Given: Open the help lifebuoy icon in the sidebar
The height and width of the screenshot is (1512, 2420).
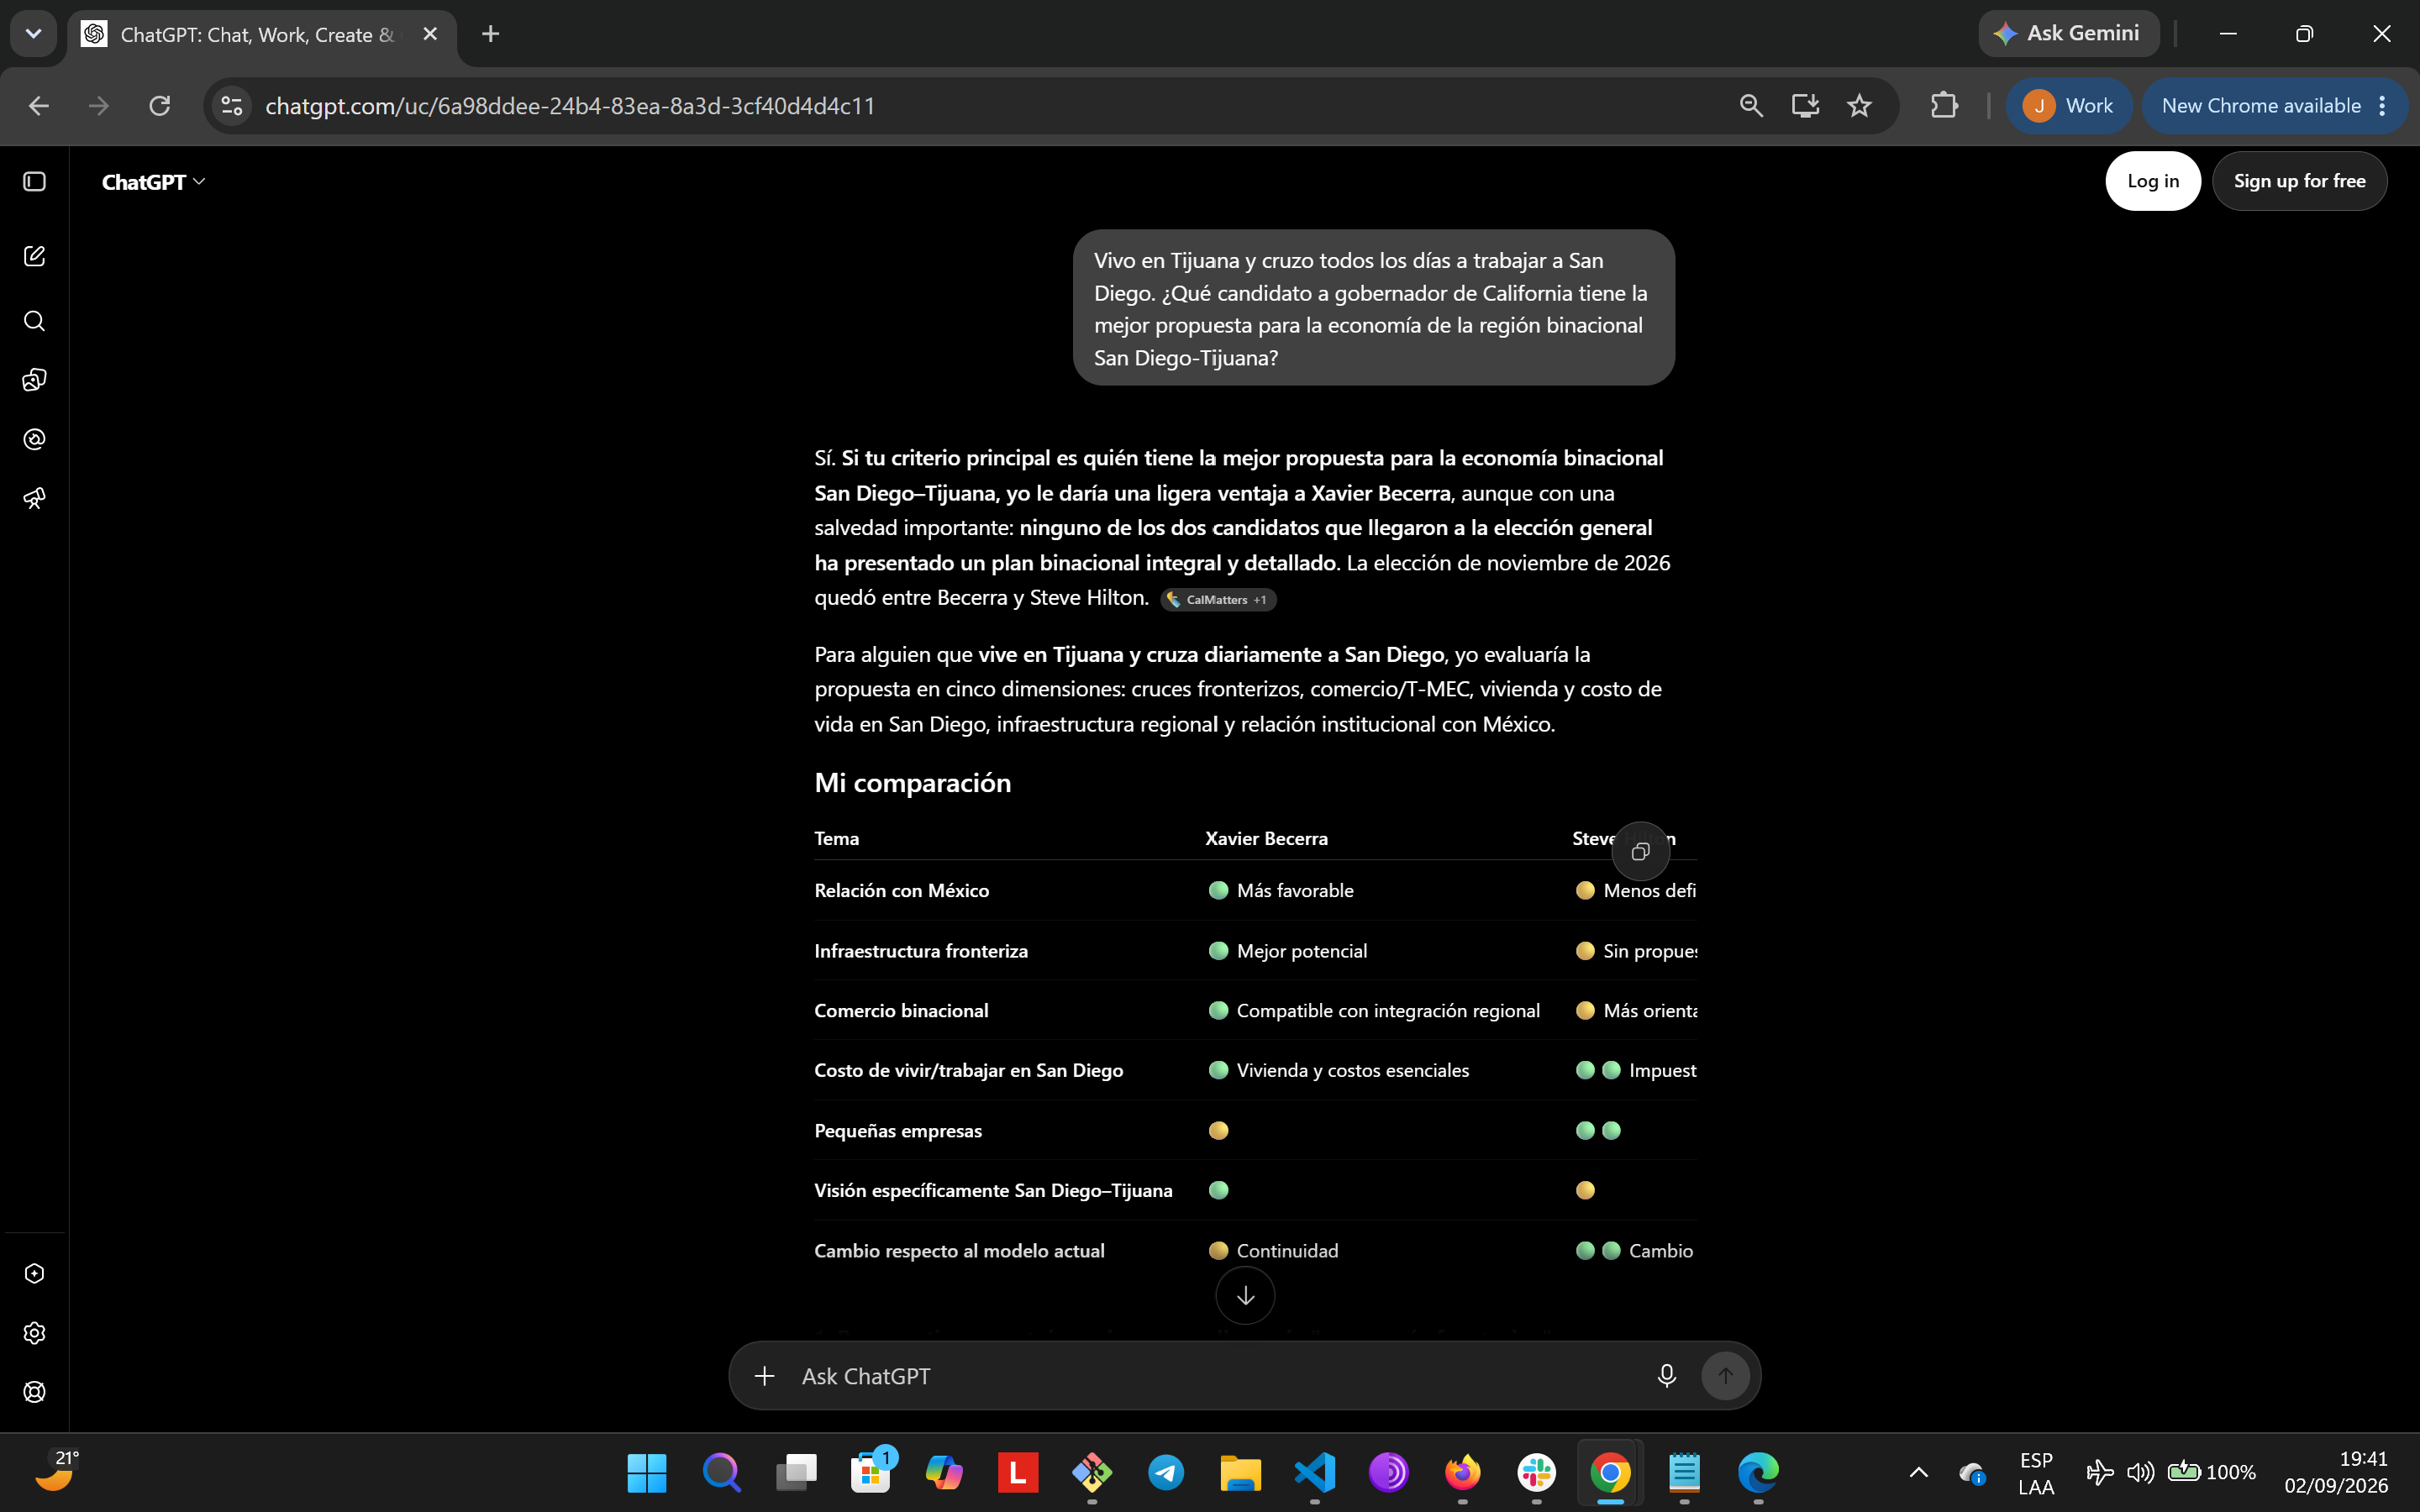Looking at the screenshot, I should [35, 1392].
